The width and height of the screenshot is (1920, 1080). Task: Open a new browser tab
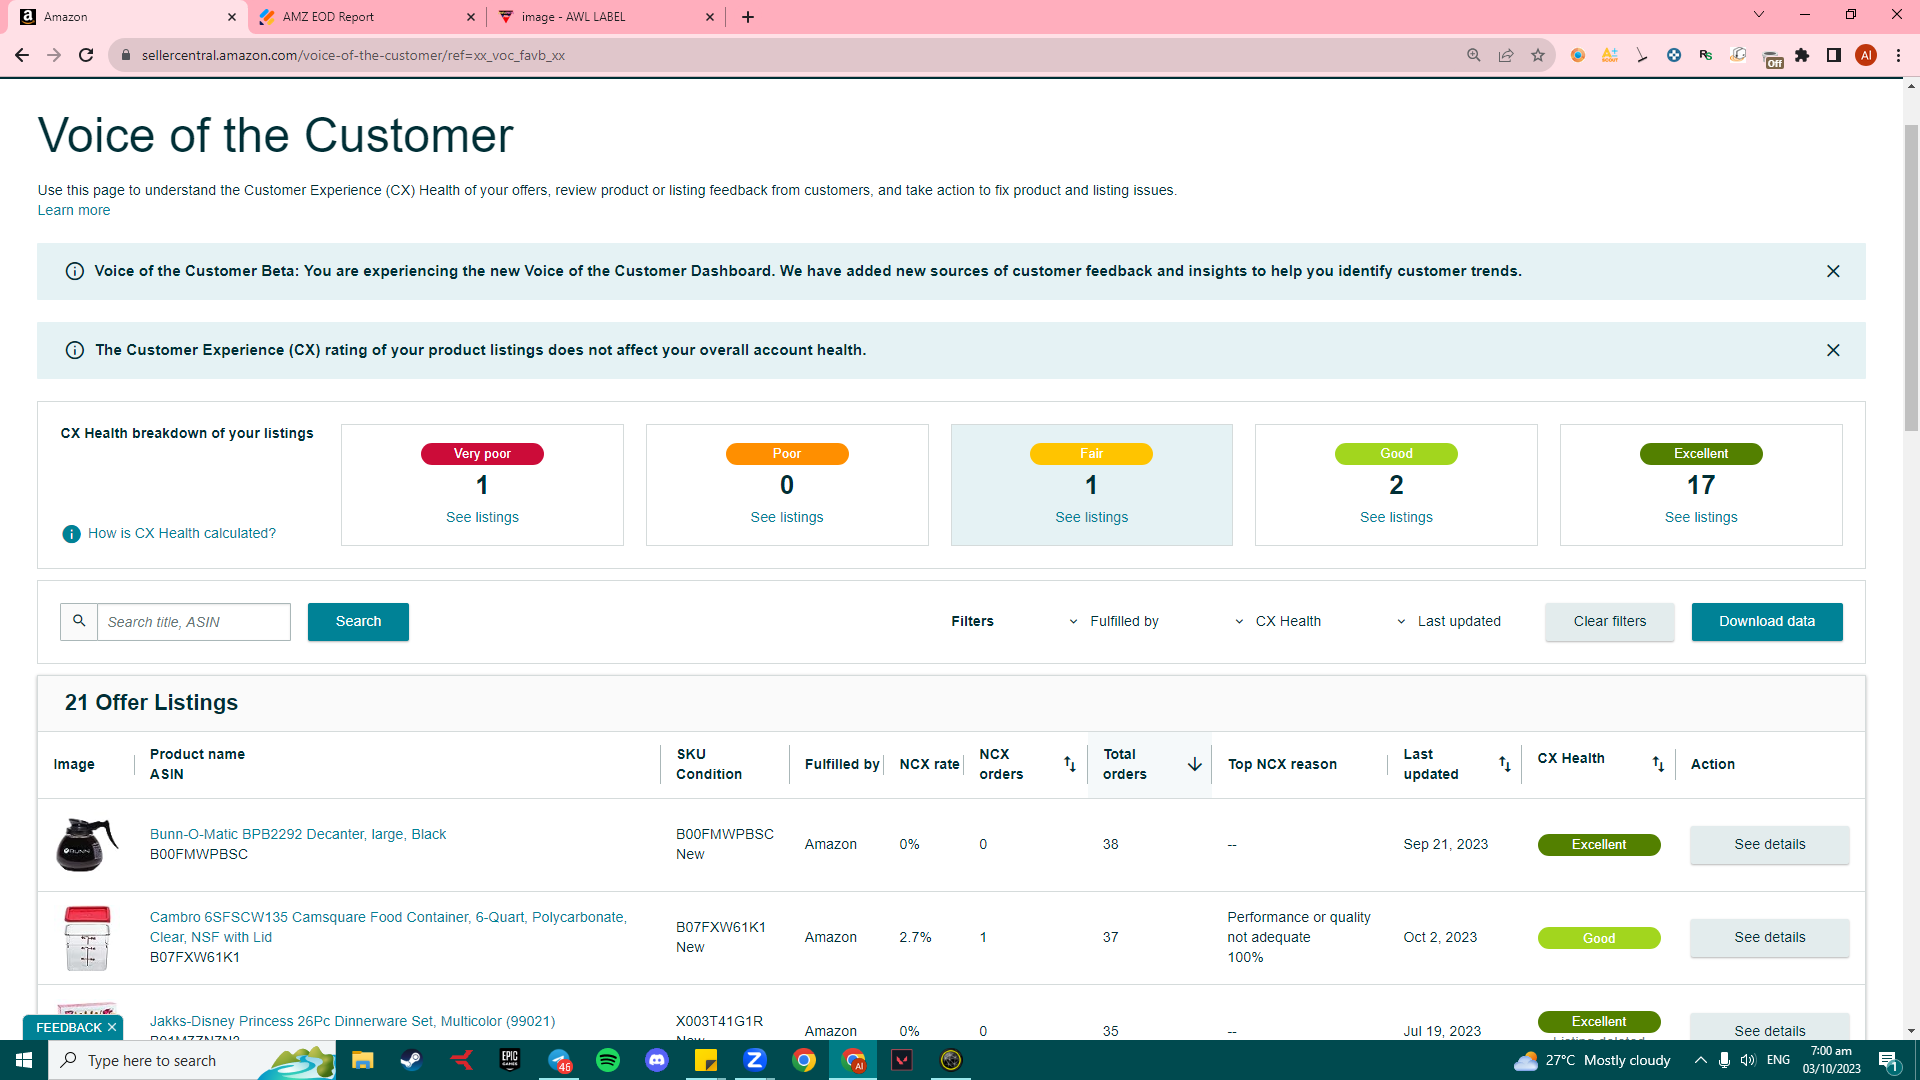click(x=748, y=17)
